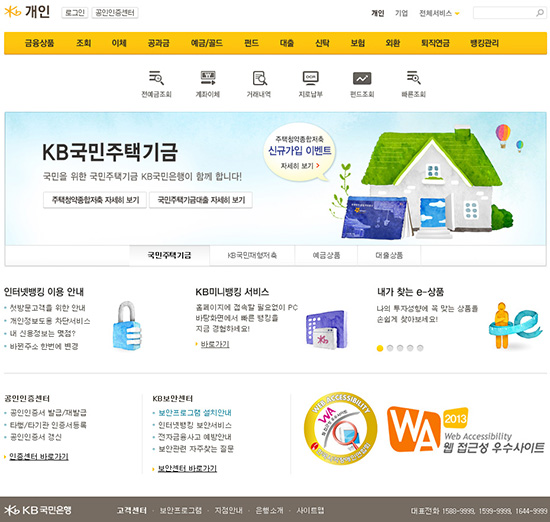Open the 전예금조회 quick icon
Image resolution: width=550 pixels, height=522 pixels.
[x=156, y=78]
